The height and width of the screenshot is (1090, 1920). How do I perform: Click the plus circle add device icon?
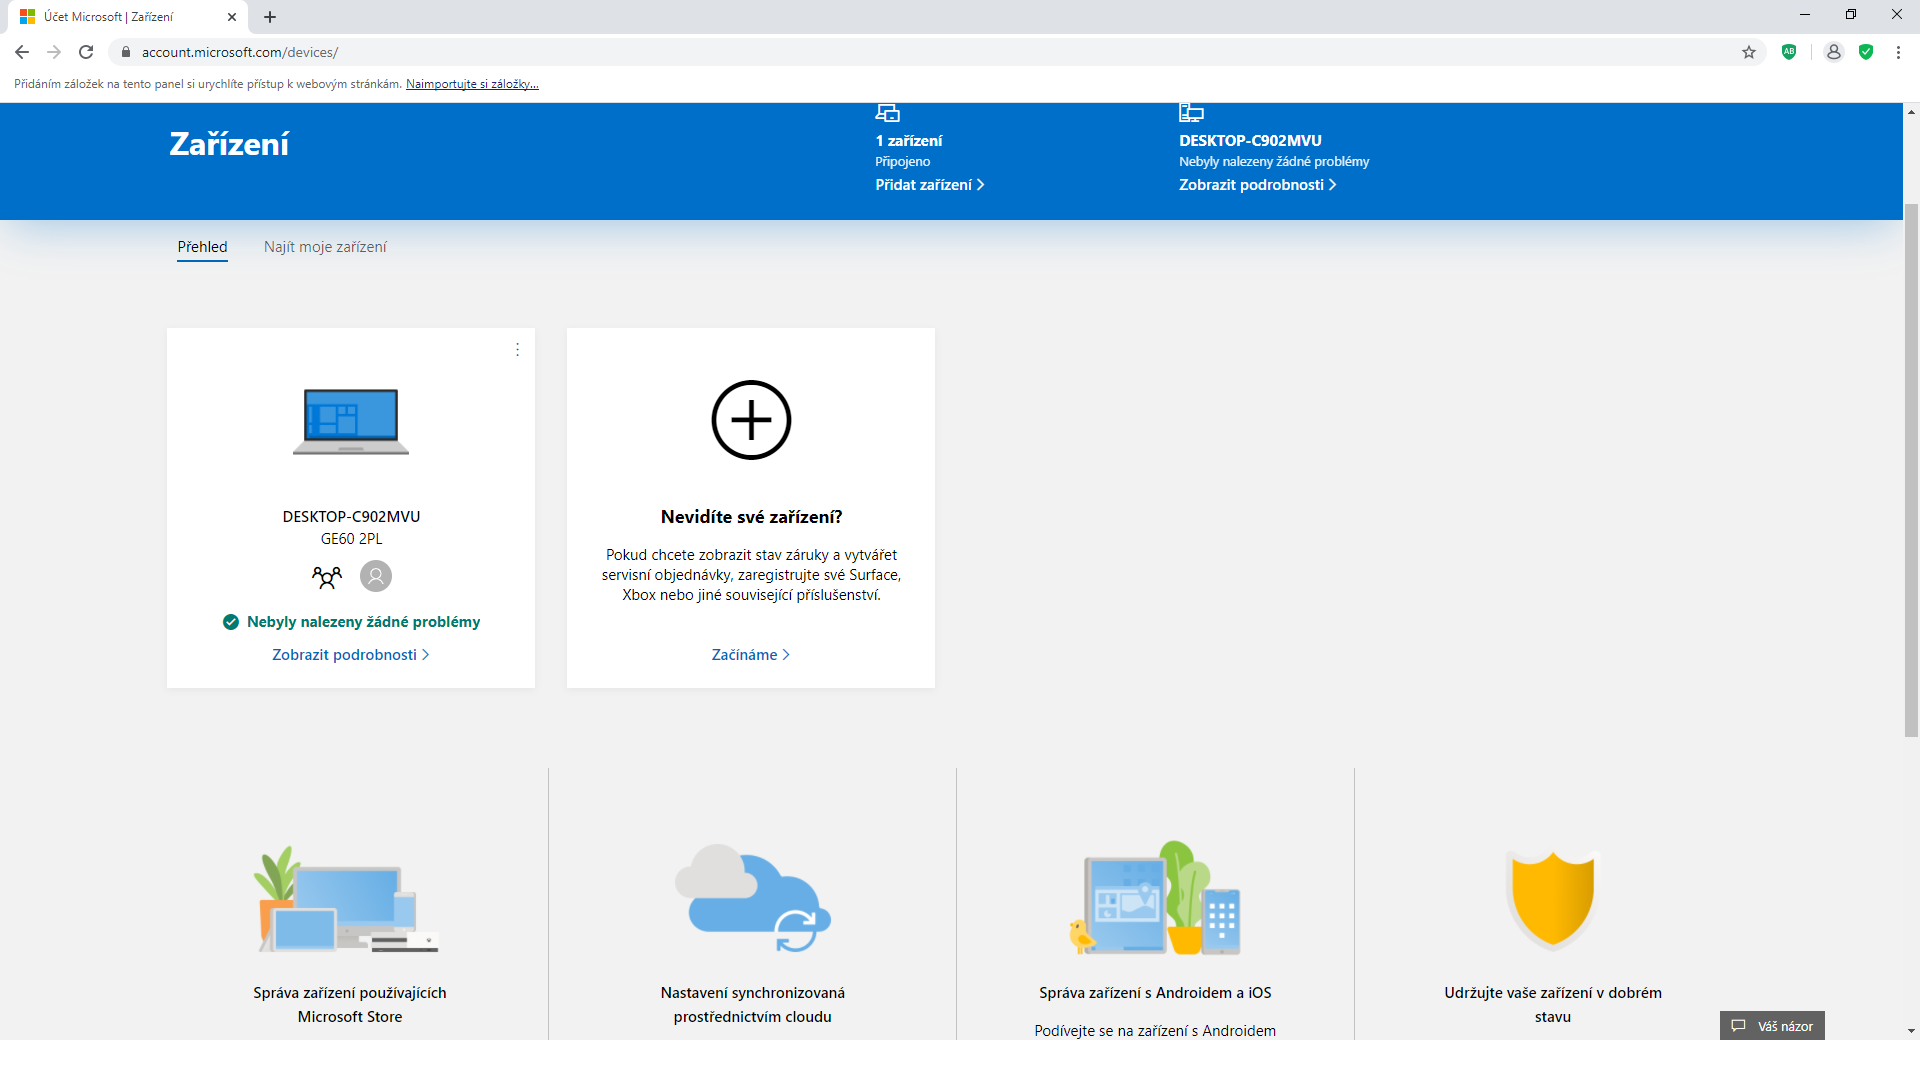coord(751,420)
